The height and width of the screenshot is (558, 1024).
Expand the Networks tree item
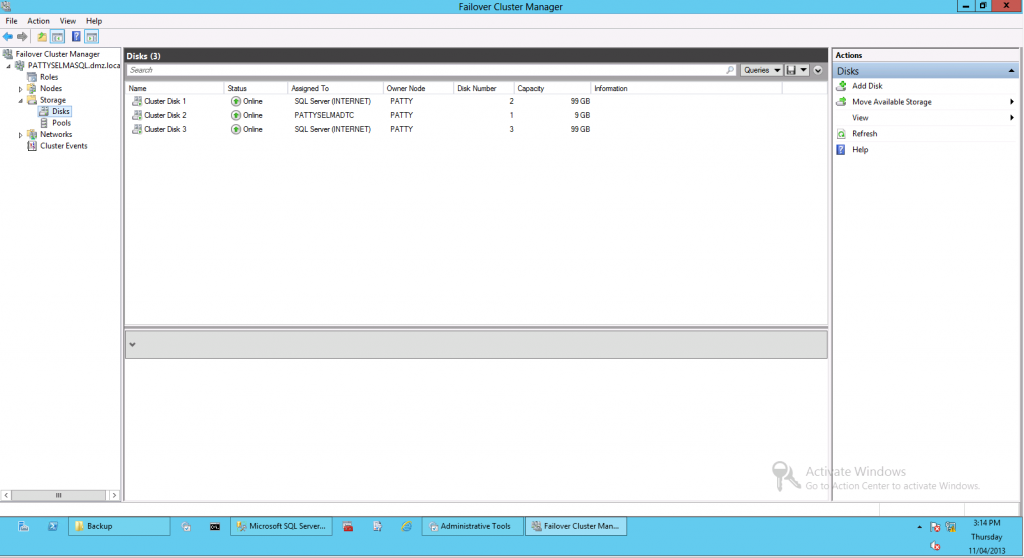[20, 135]
